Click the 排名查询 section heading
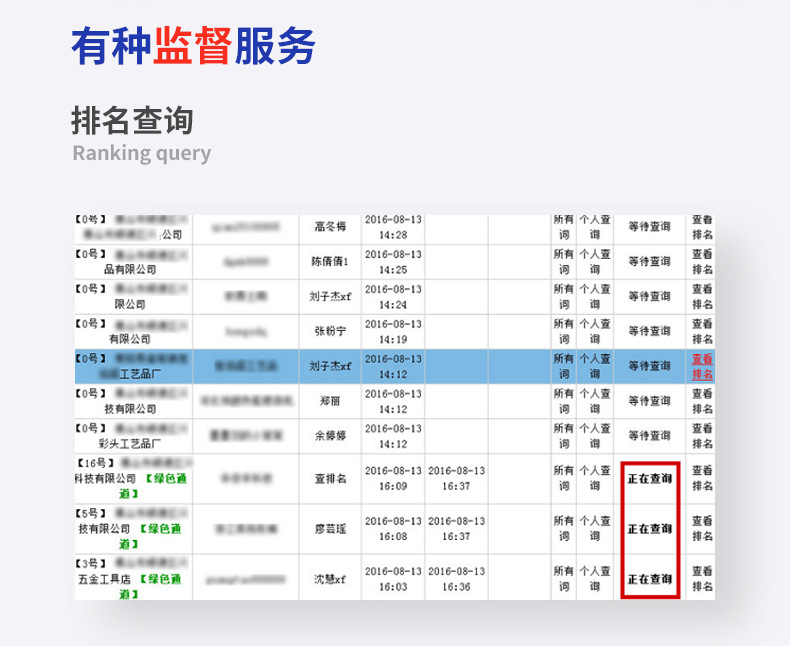This screenshot has width=790, height=646. (x=132, y=120)
